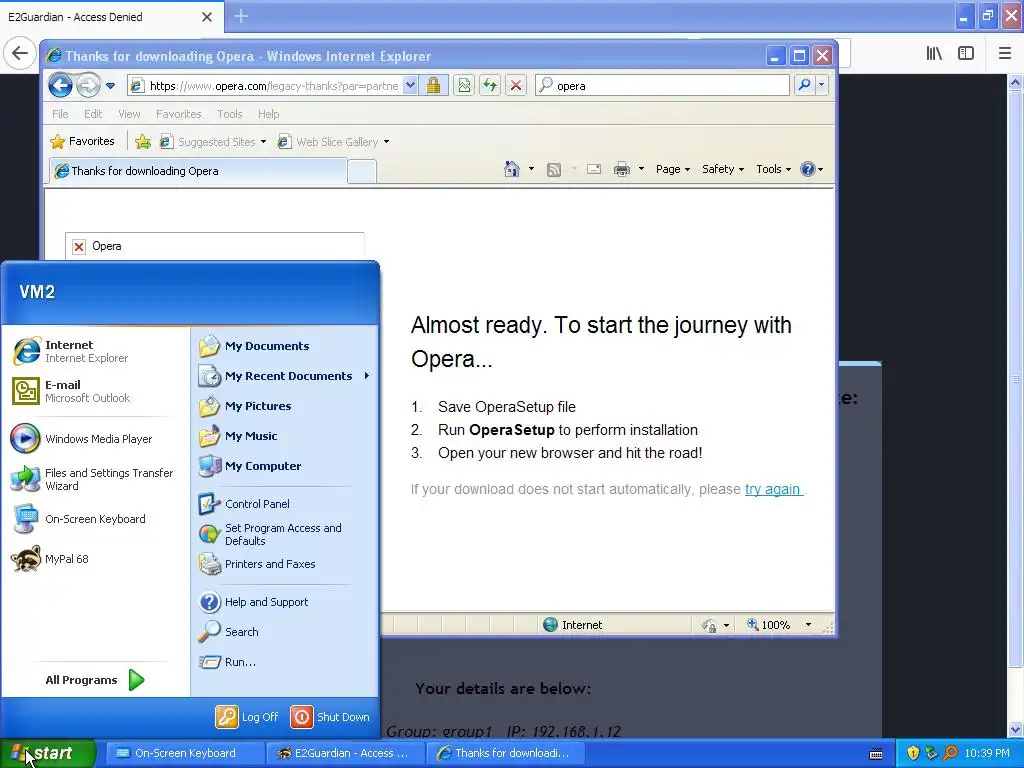Click the hamburger menu in MyPal browser window
Screen dimensions: 1024x768
(1004, 54)
